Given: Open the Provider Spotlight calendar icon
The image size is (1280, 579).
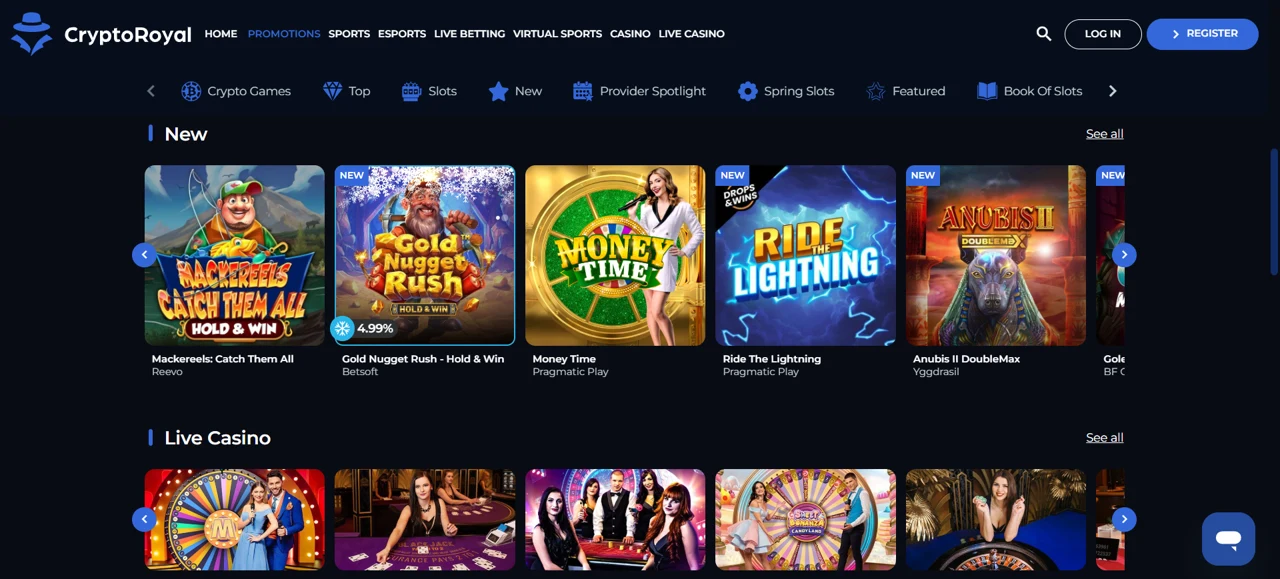Looking at the screenshot, I should click(582, 91).
